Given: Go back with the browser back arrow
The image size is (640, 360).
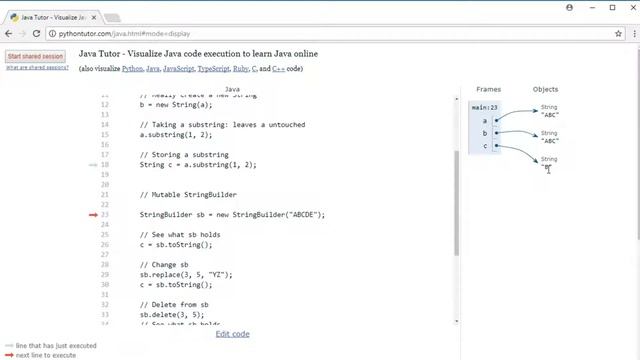Looking at the screenshot, I should 9,34.
